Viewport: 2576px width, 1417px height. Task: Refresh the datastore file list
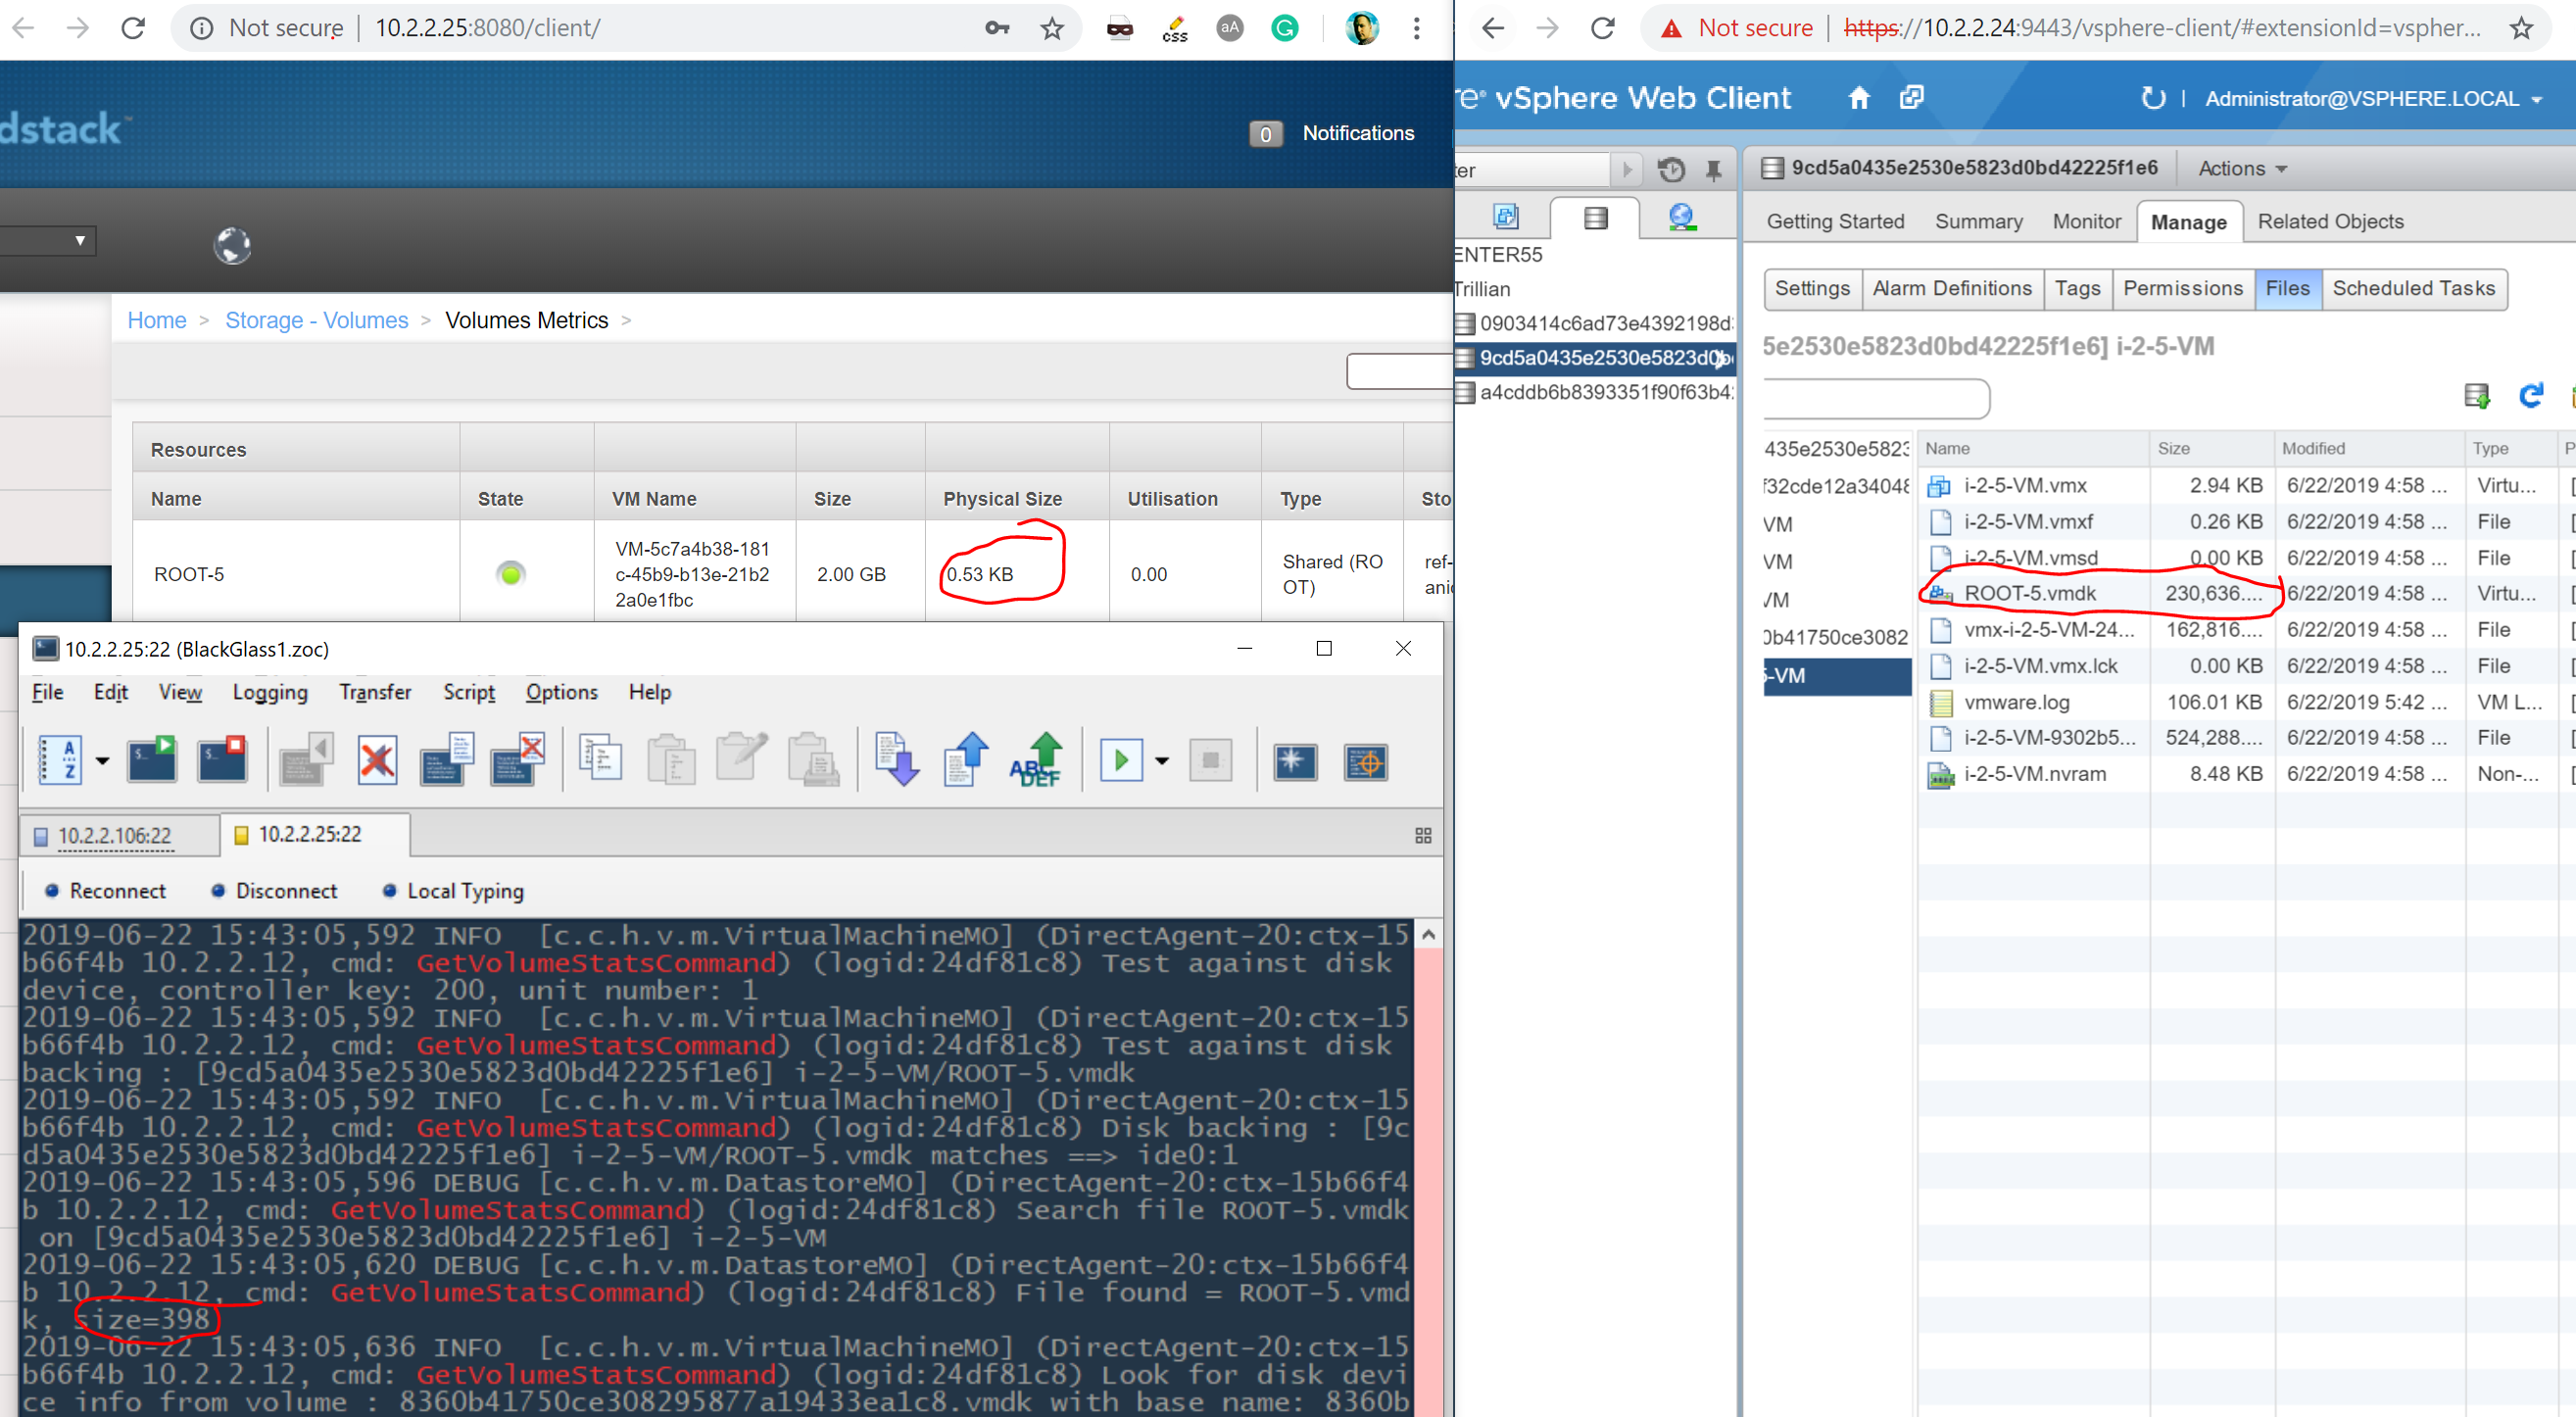2529,397
